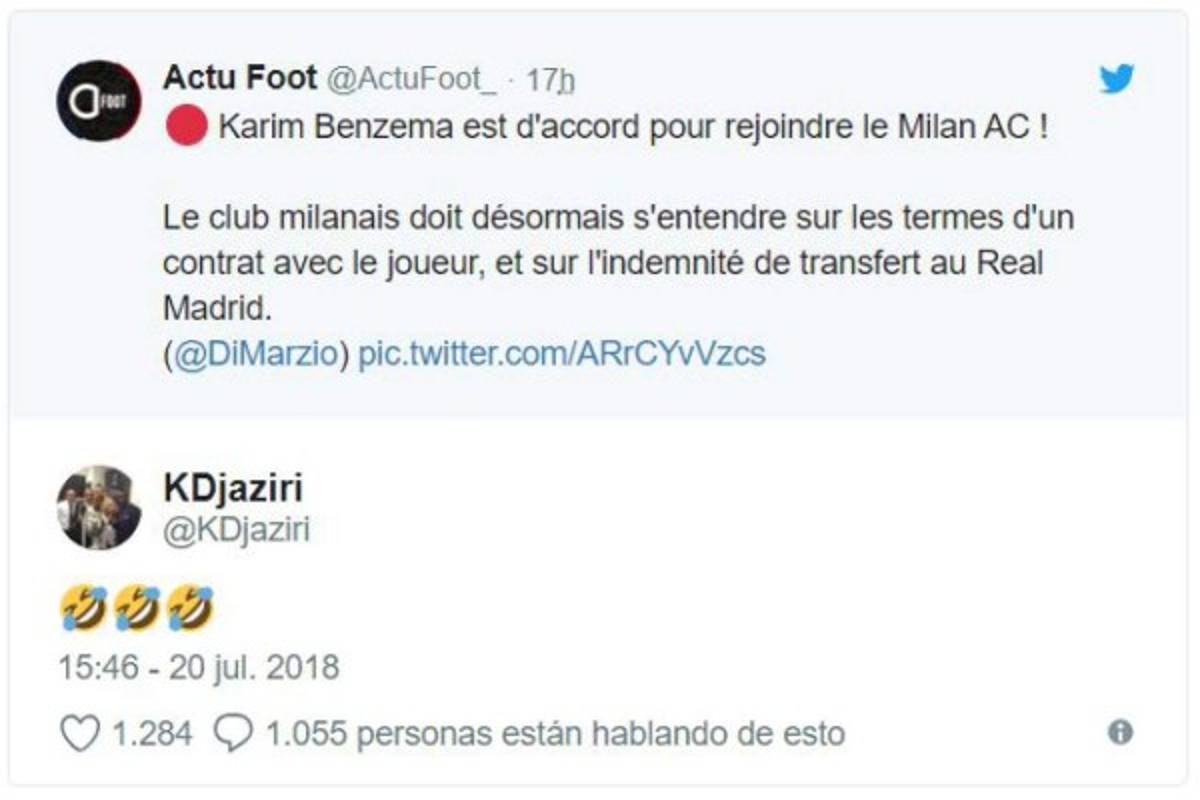Click the bold KDjaziri display name
Image resolution: width=1200 pixels, height=800 pixels.
tap(232, 488)
